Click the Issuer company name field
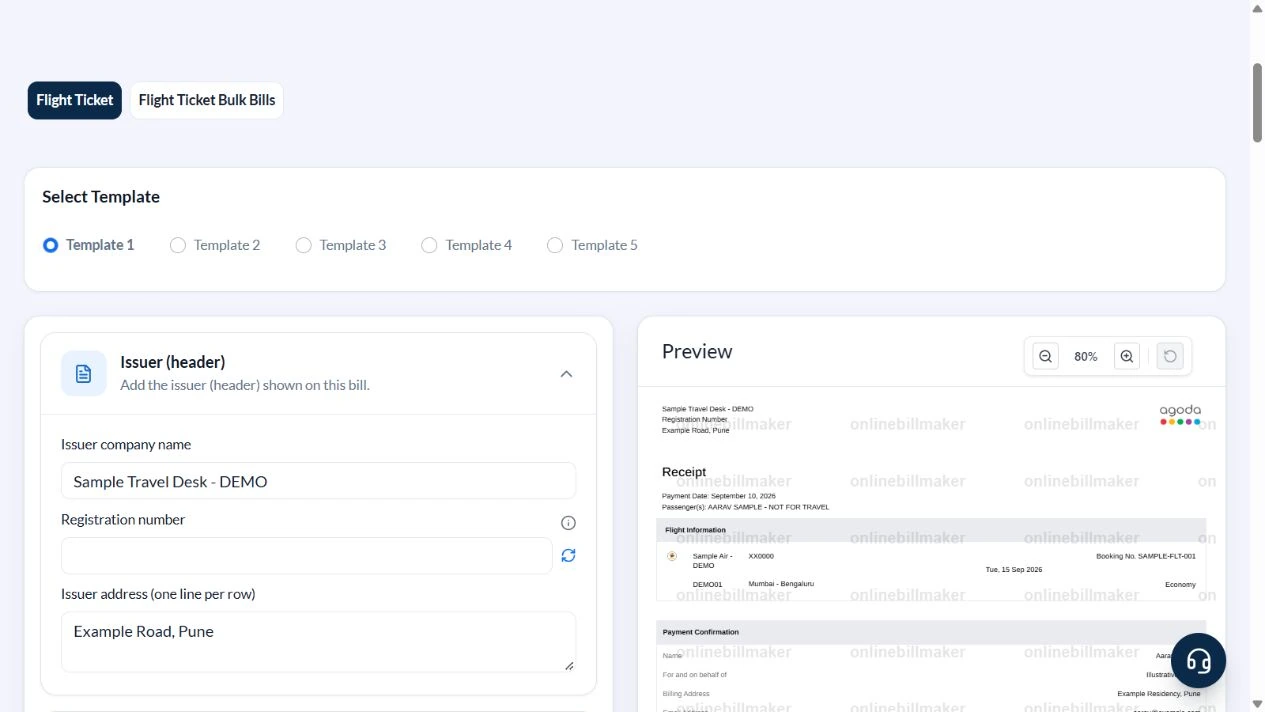 tap(318, 481)
